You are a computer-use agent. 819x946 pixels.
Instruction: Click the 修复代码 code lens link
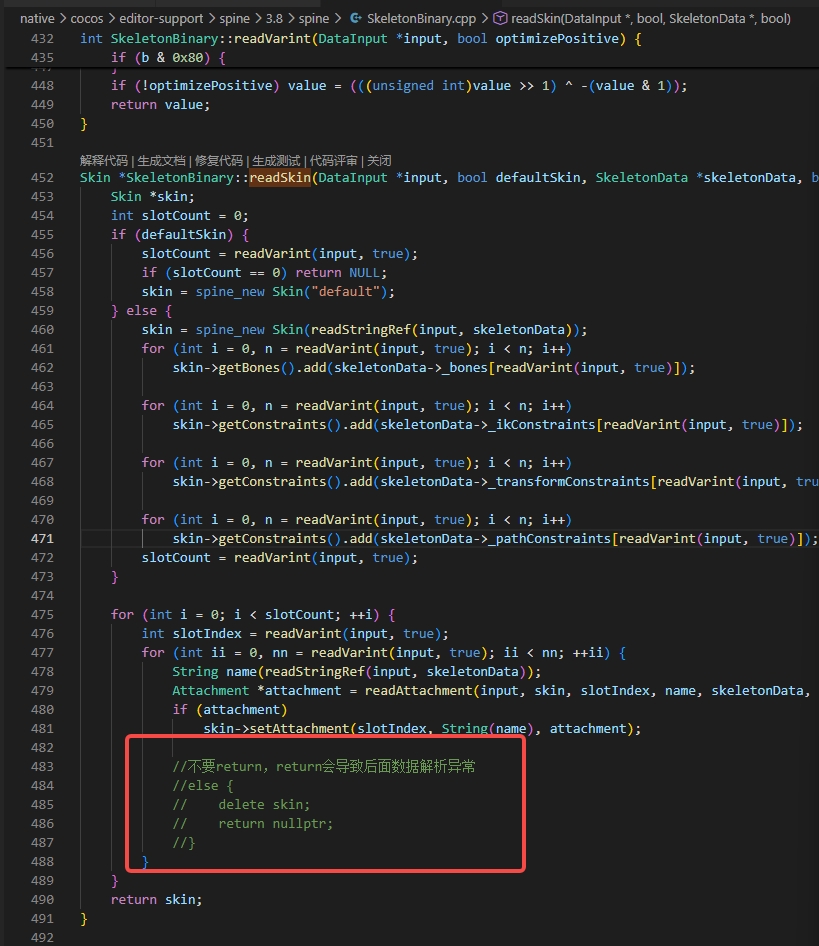(x=218, y=160)
